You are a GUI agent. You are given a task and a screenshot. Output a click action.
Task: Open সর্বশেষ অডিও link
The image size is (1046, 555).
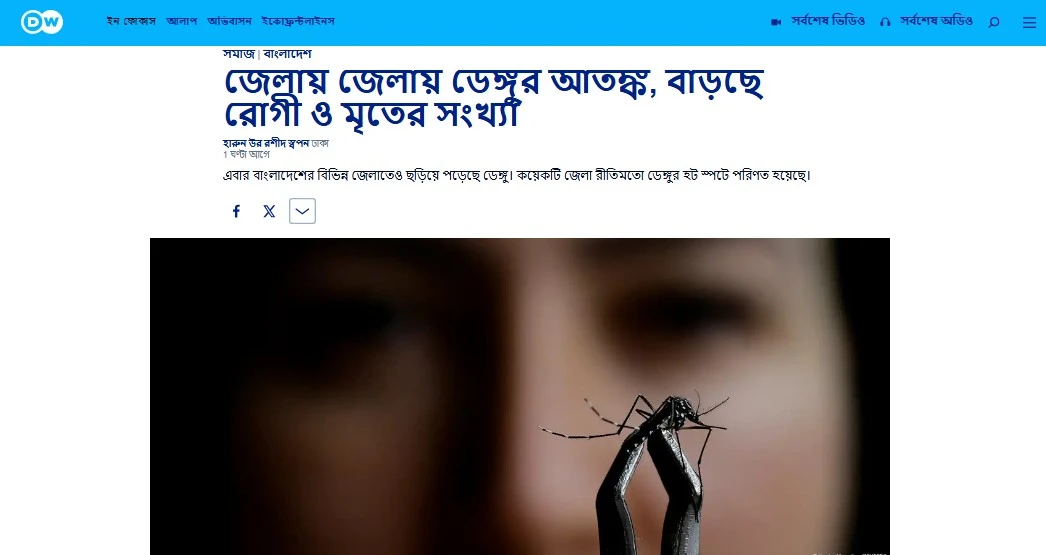tap(937, 21)
